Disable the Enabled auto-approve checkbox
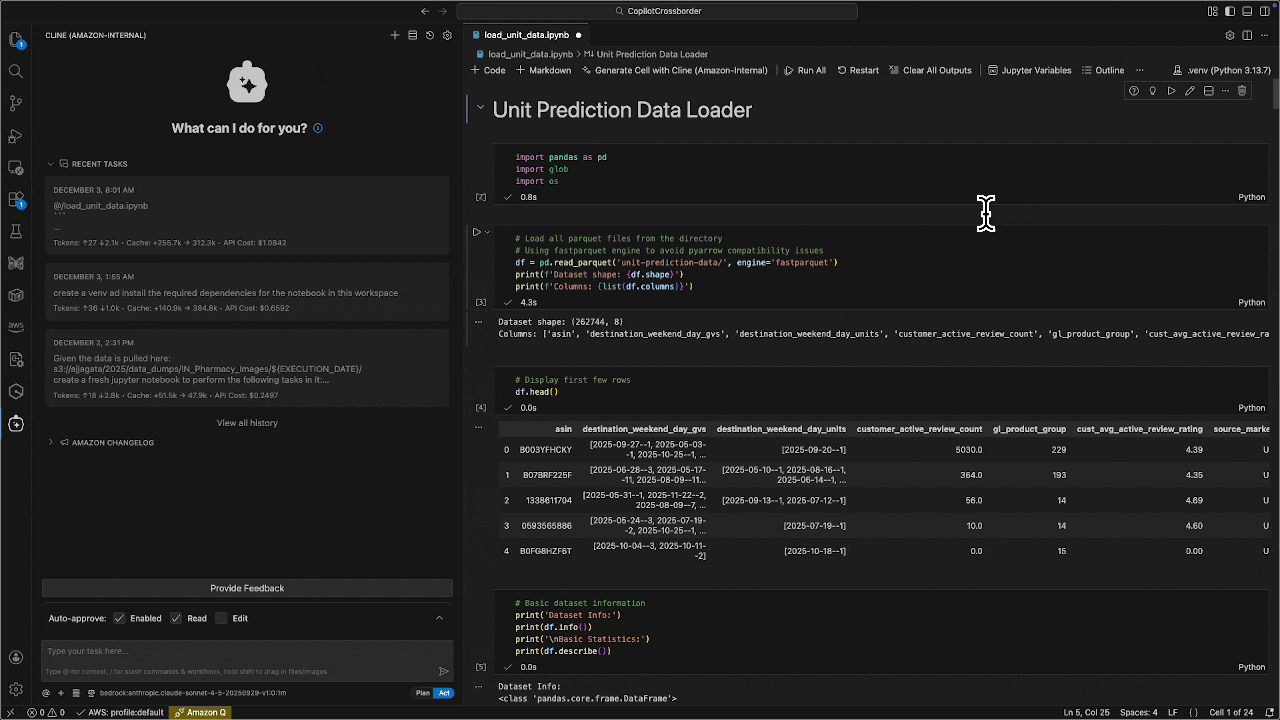The width and height of the screenshot is (1280, 720). (119, 617)
